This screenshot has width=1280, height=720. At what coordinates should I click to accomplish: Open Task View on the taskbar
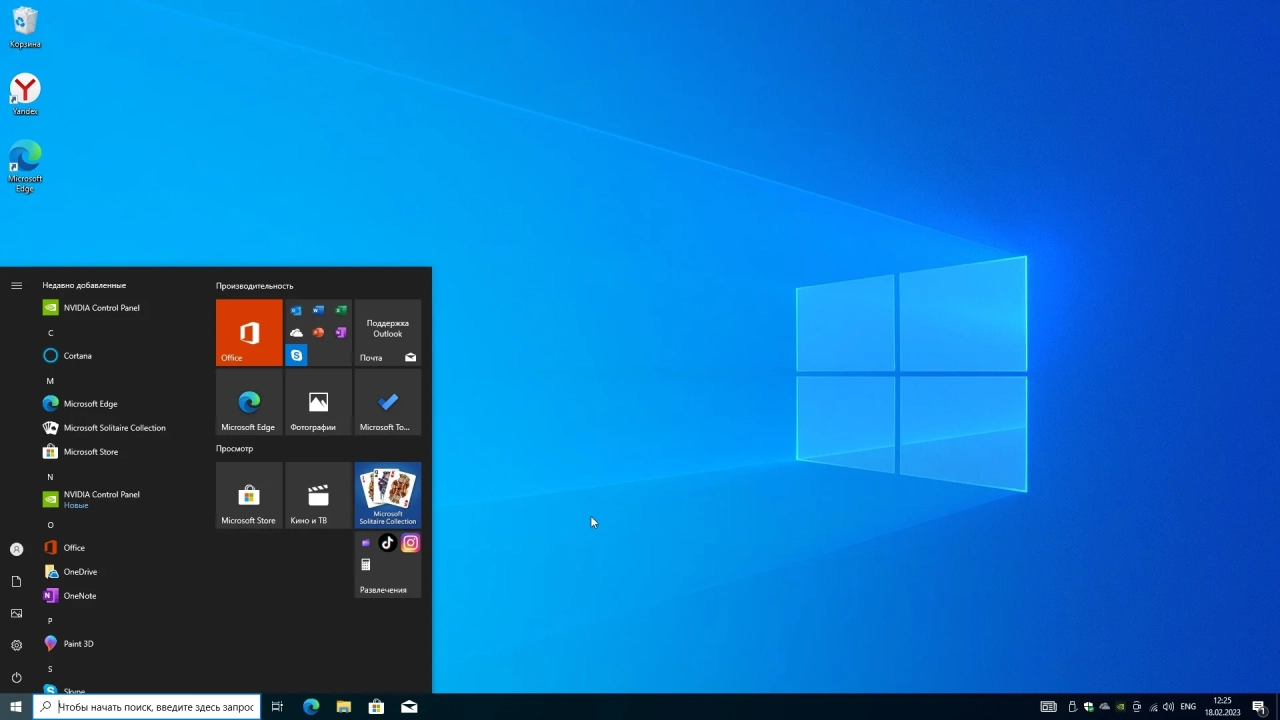(x=277, y=707)
